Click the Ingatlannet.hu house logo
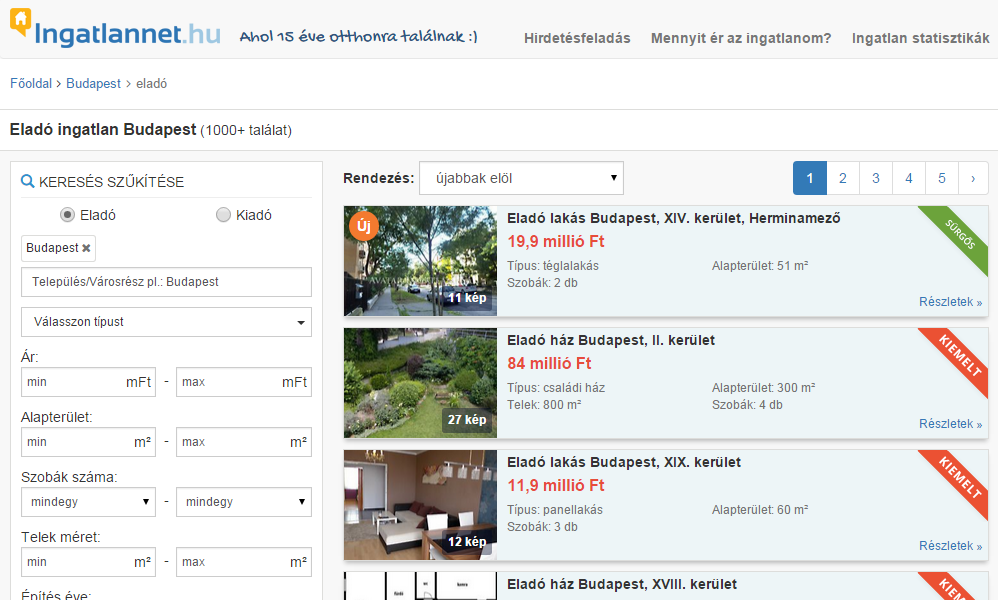 coord(20,22)
